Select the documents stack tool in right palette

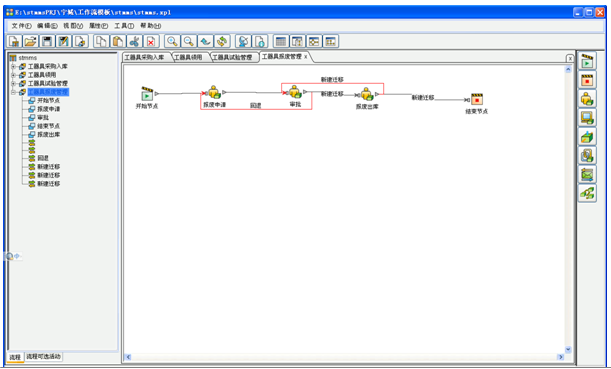click(587, 155)
